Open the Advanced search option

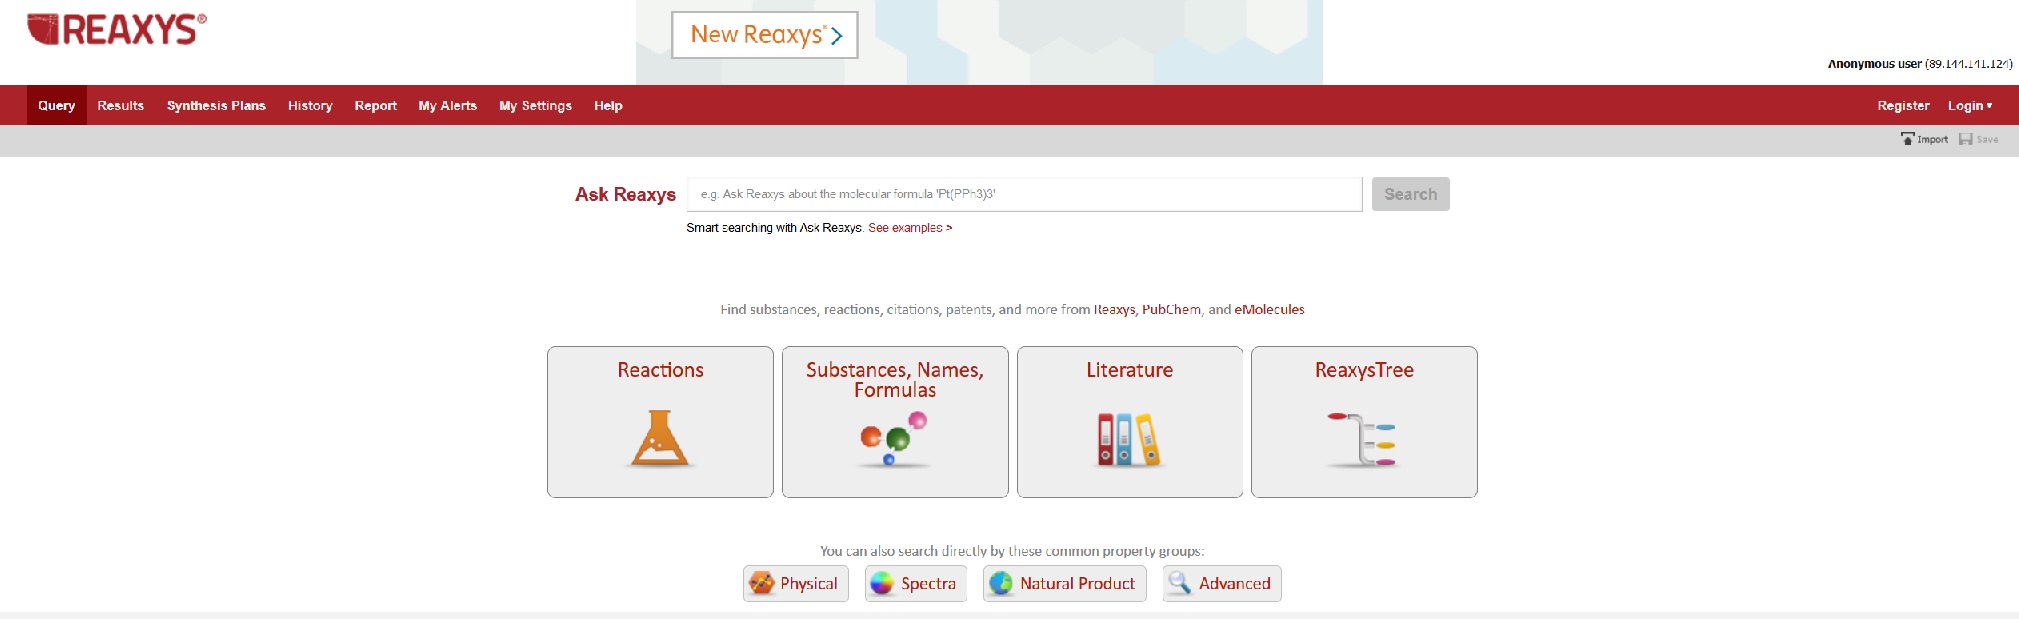pyautogui.click(x=1221, y=583)
